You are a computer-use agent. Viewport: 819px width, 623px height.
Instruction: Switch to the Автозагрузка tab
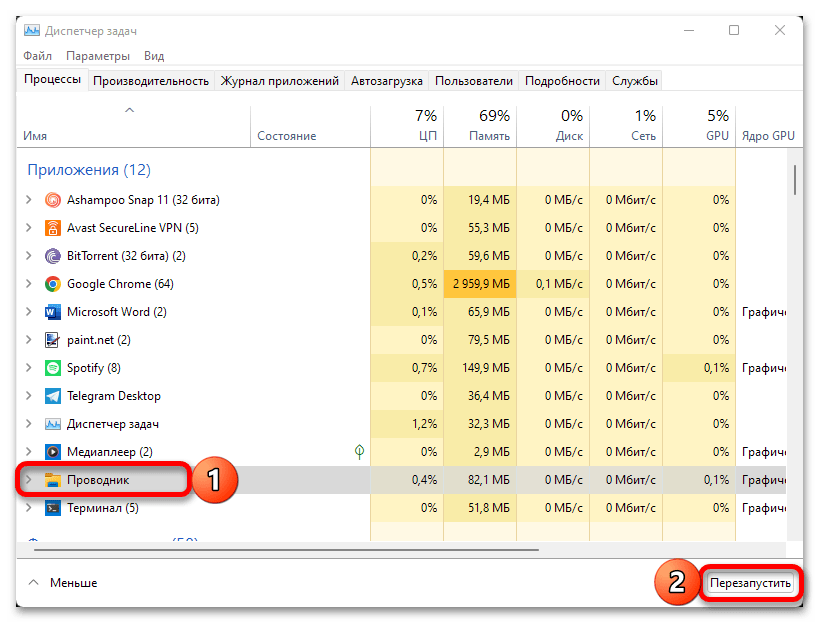coord(387,81)
